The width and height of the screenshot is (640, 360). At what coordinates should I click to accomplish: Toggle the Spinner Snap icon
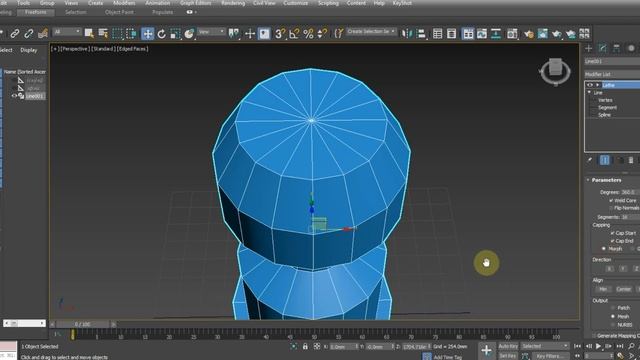[322, 33]
